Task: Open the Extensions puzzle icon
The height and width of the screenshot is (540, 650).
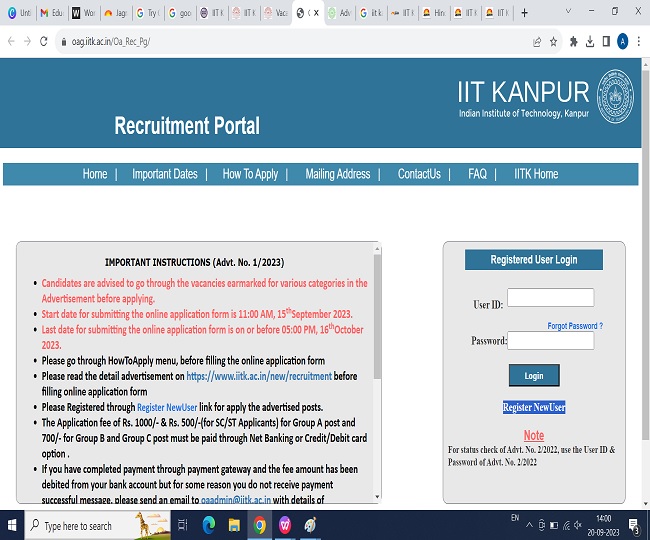Action: coord(574,41)
